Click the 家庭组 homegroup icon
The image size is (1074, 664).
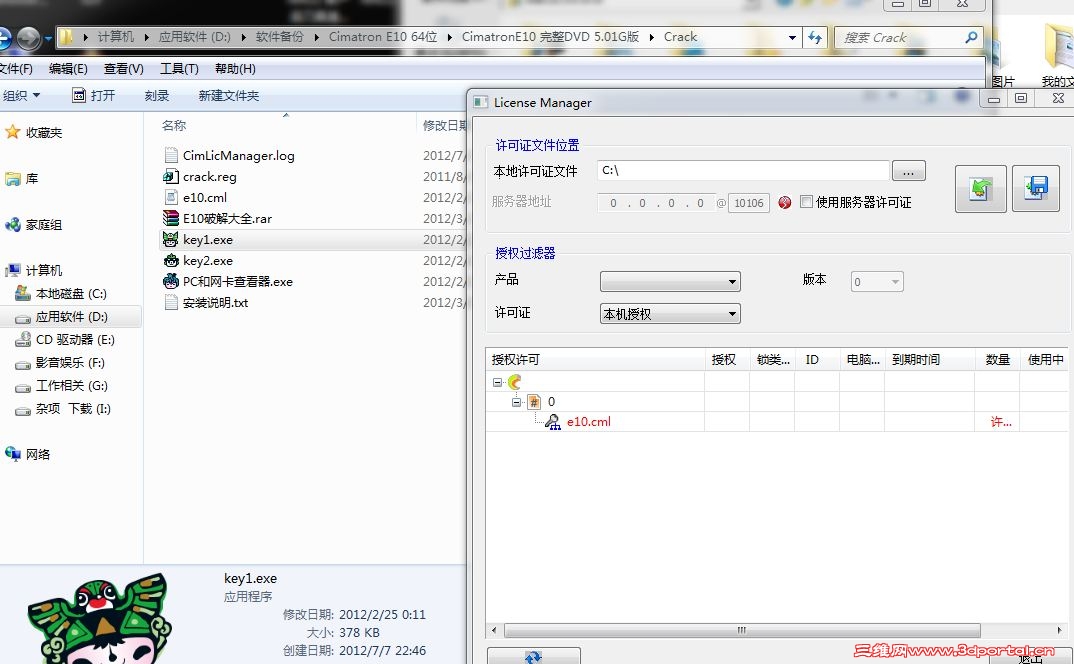12,224
